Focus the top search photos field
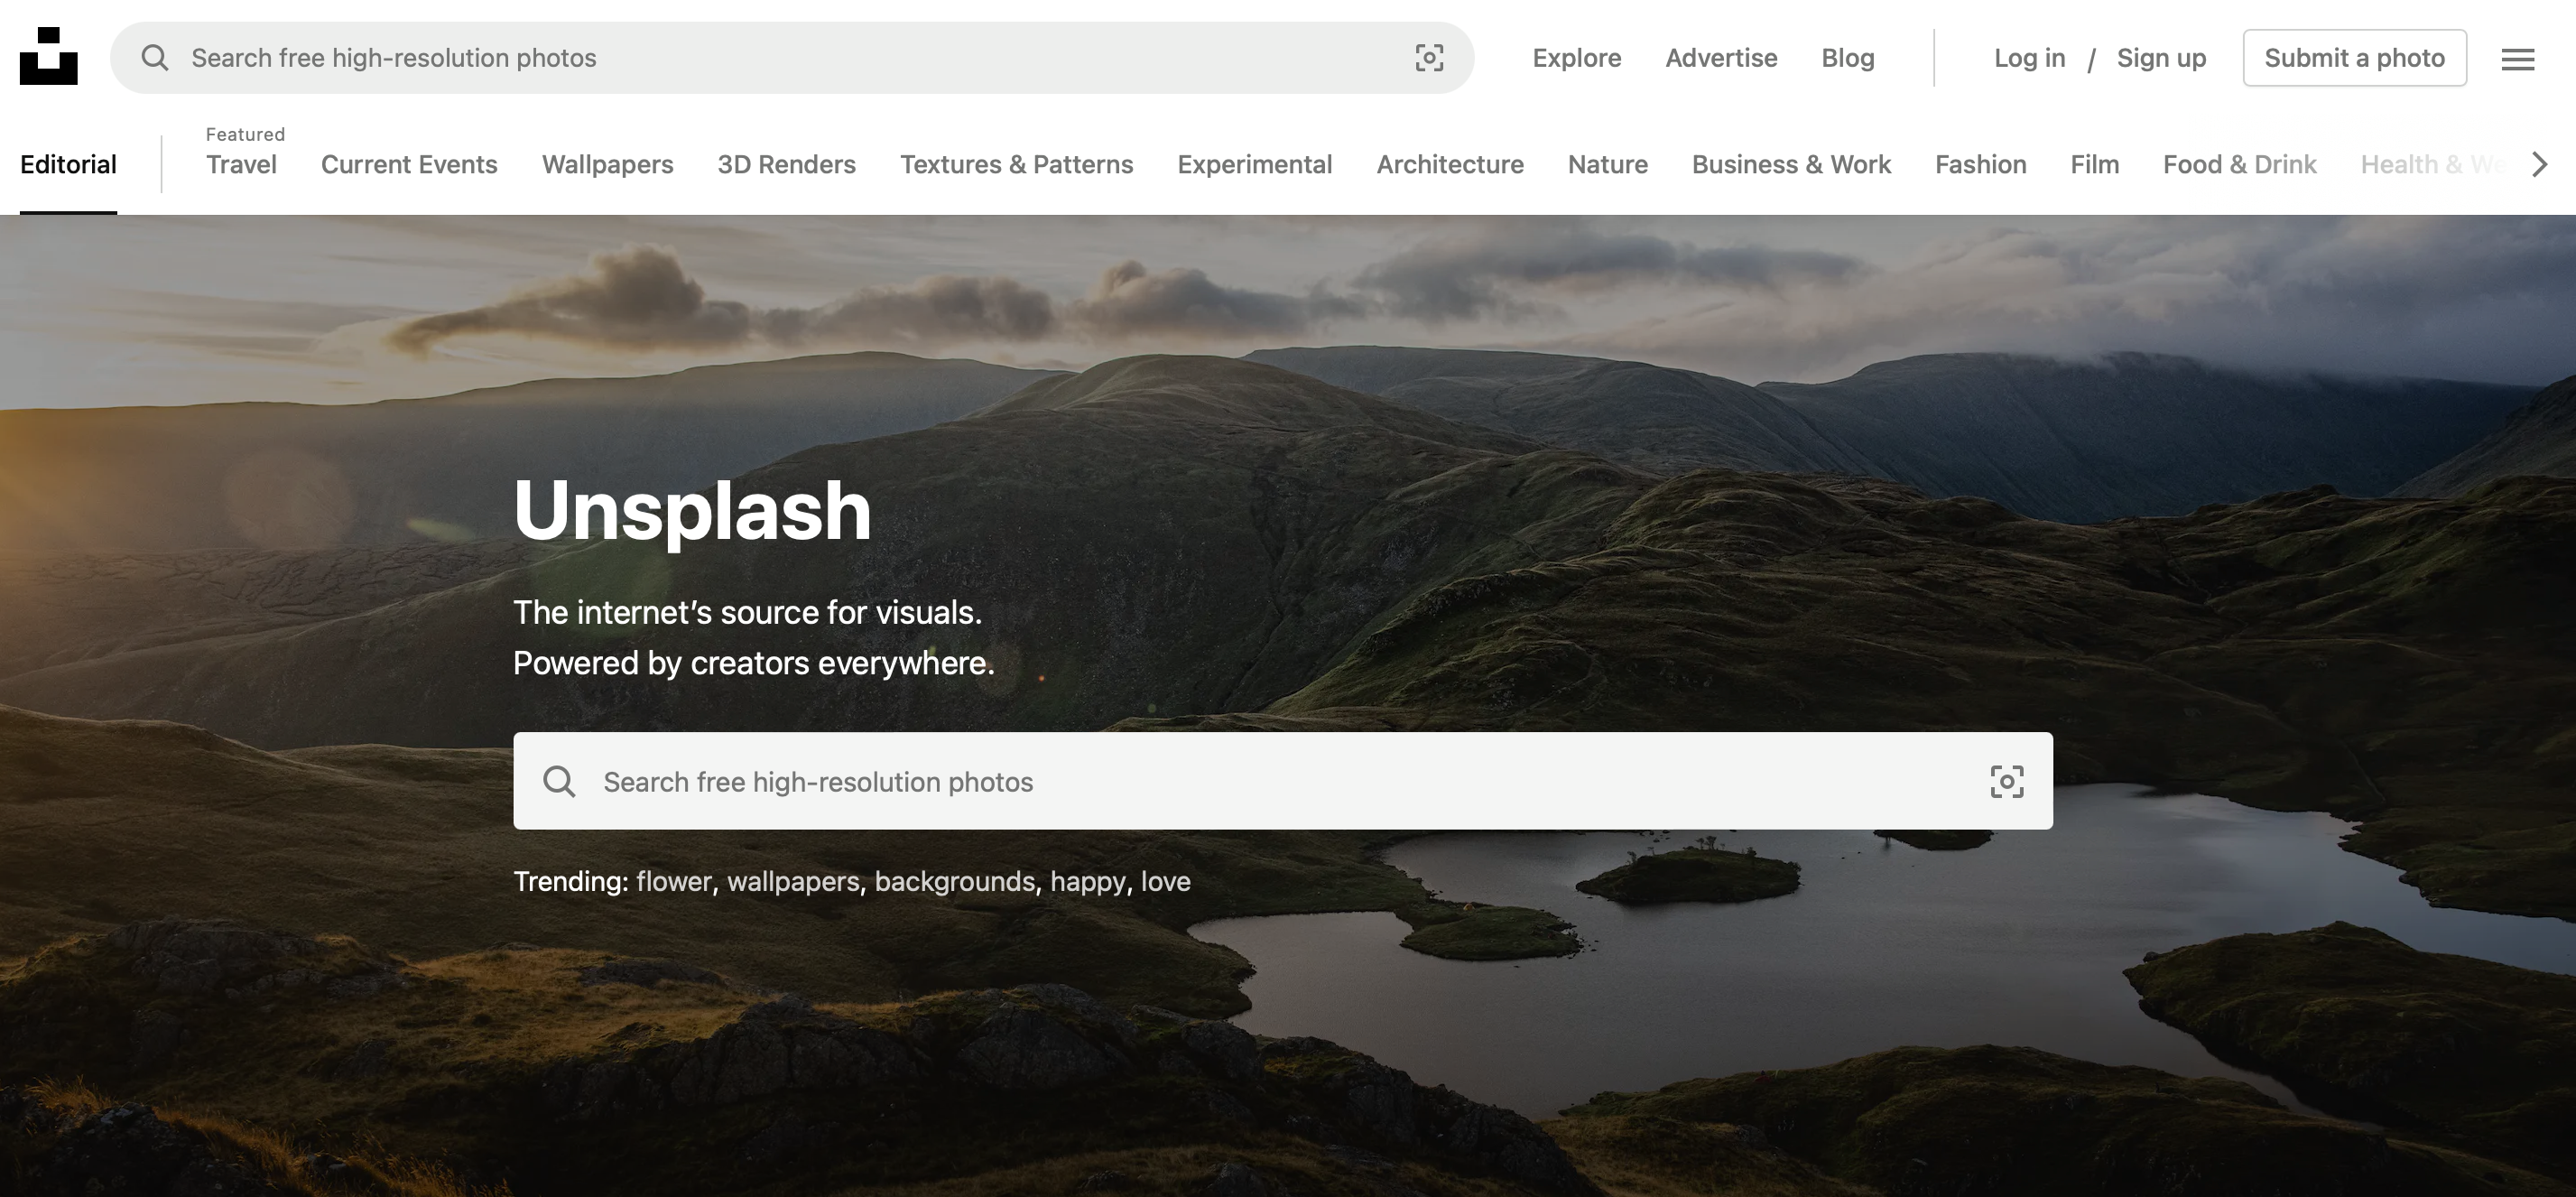This screenshot has width=2576, height=1197. tap(792, 58)
